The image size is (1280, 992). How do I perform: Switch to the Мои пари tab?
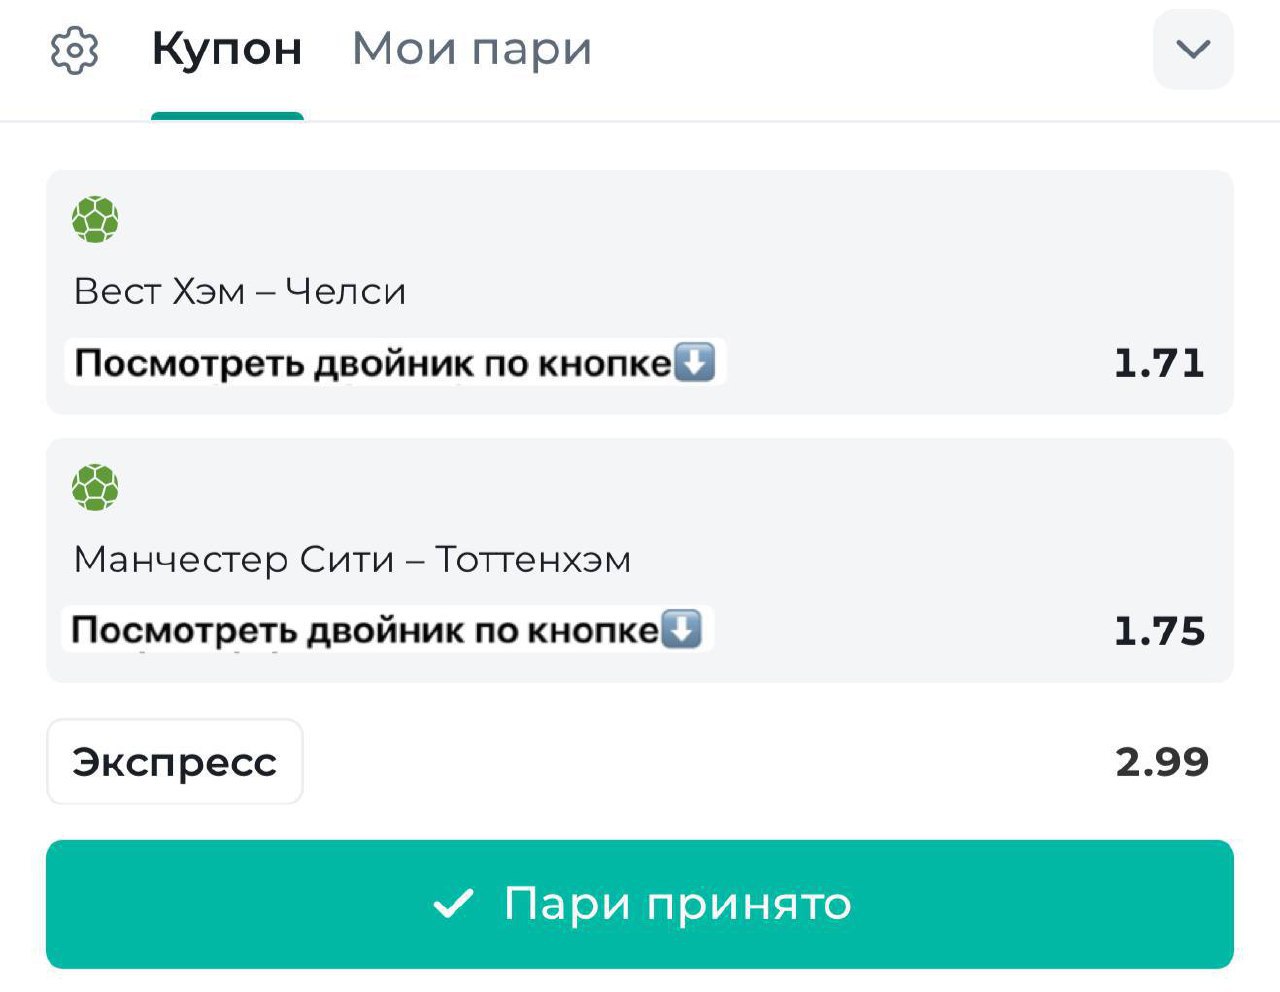coord(472,49)
